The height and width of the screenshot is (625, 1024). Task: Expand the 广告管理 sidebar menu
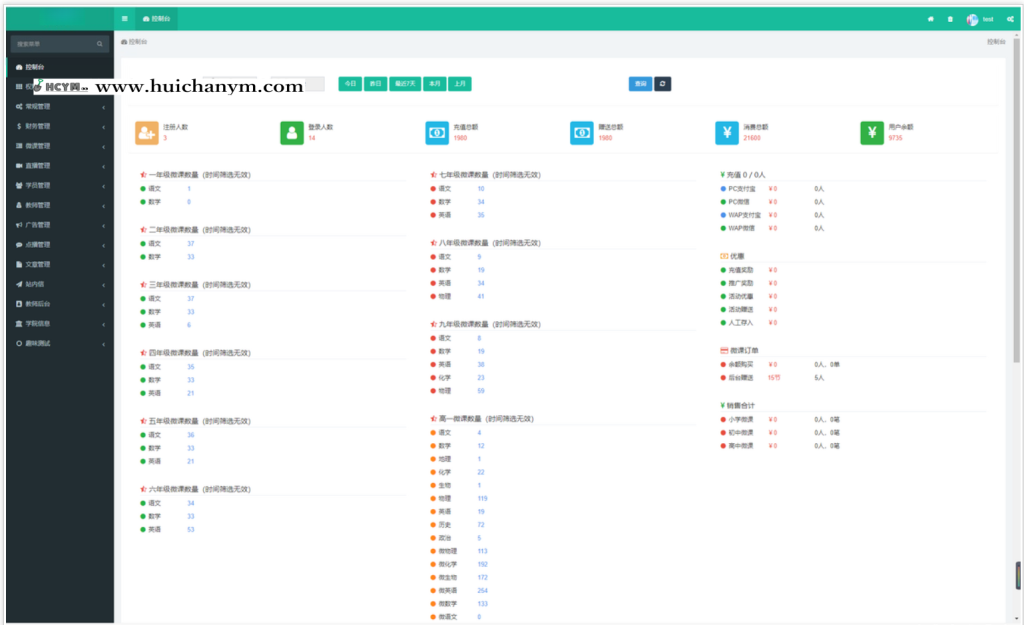pyautogui.click(x=60, y=225)
